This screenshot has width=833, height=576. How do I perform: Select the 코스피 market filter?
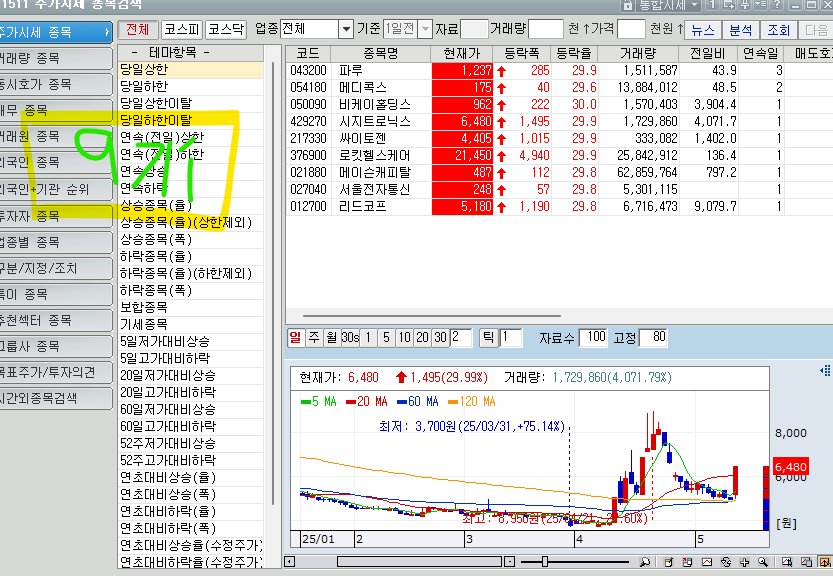tap(182, 29)
